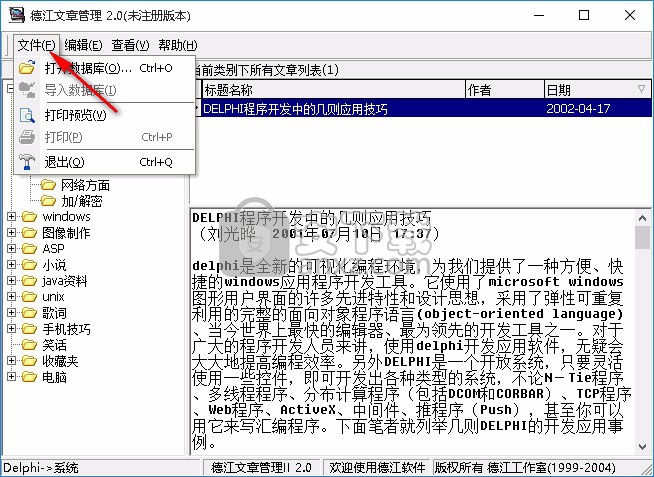The width and height of the screenshot is (654, 477).
Task: Open the 查看(V) menu
Action: click(x=130, y=45)
